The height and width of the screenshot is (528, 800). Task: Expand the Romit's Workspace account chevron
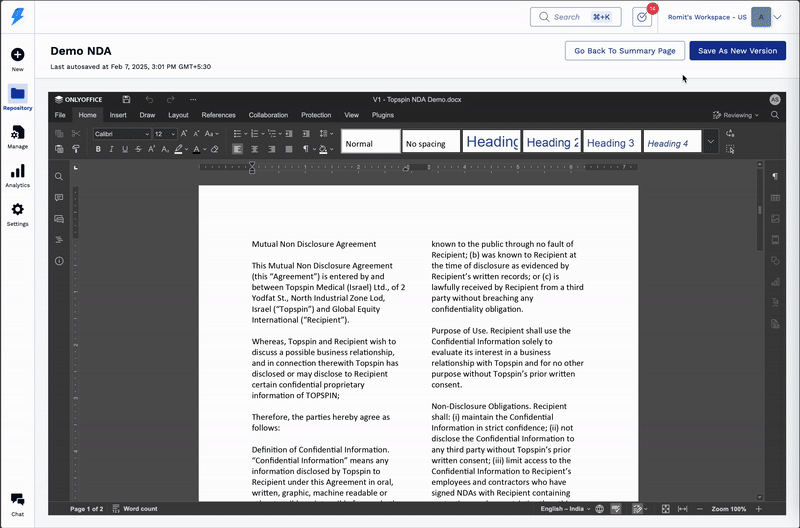click(x=777, y=17)
